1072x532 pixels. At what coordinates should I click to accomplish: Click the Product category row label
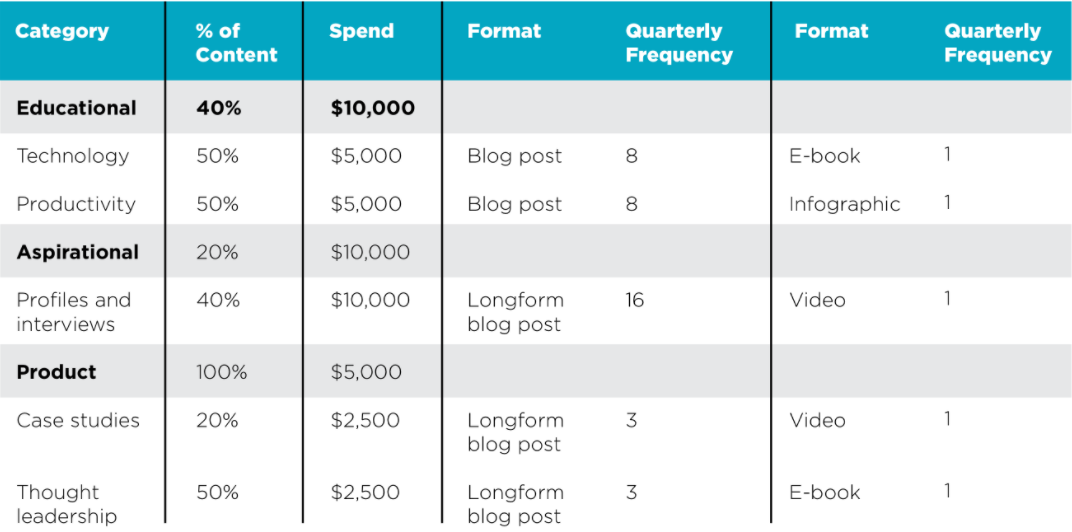pos(56,372)
